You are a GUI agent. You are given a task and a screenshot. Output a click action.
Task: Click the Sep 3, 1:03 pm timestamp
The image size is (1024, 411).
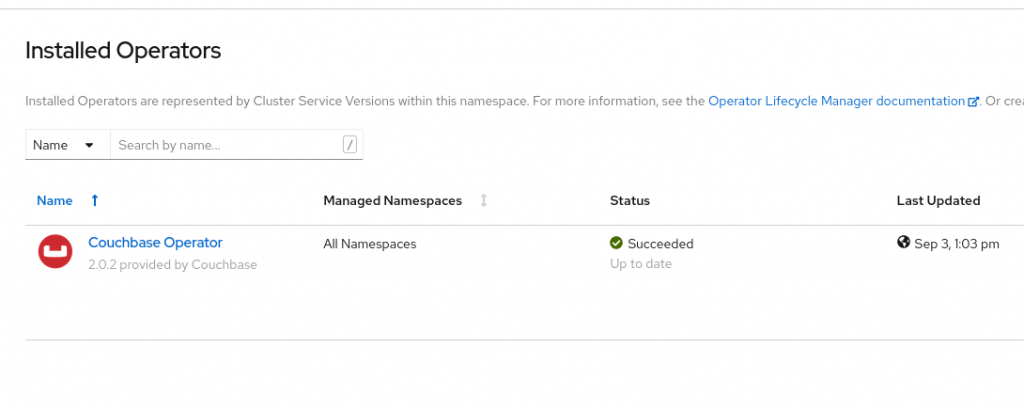click(x=956, y=244)
